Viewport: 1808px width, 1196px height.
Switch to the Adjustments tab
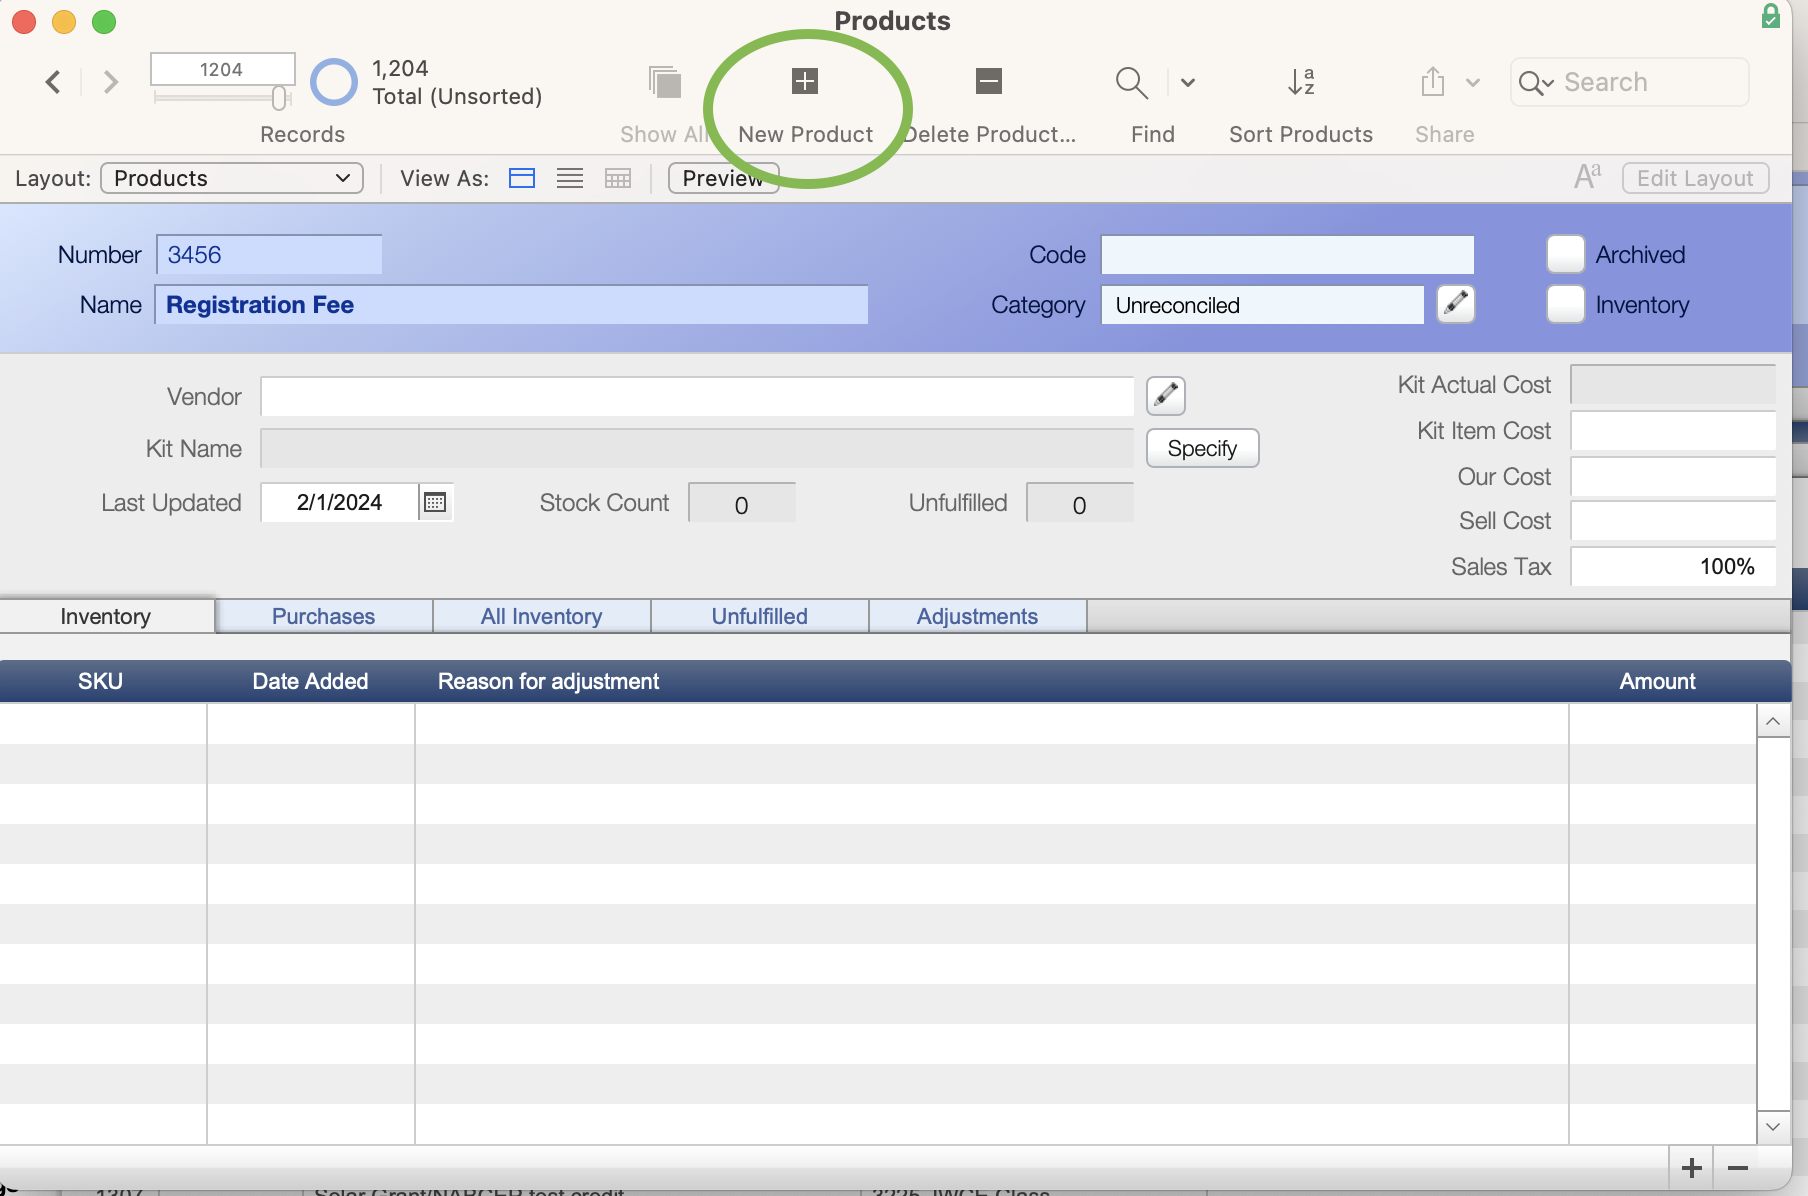click(978, 616)
